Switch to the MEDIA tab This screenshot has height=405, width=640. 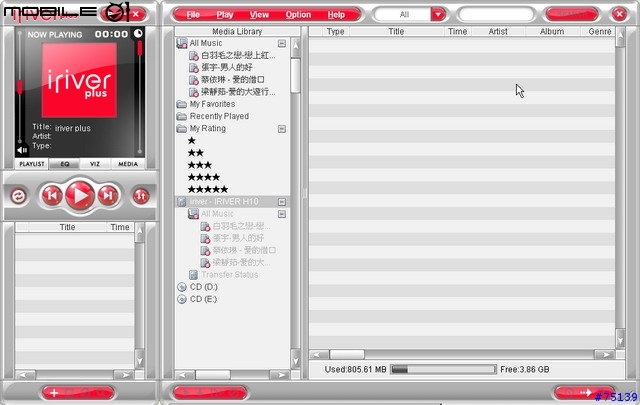click(128, 164)
